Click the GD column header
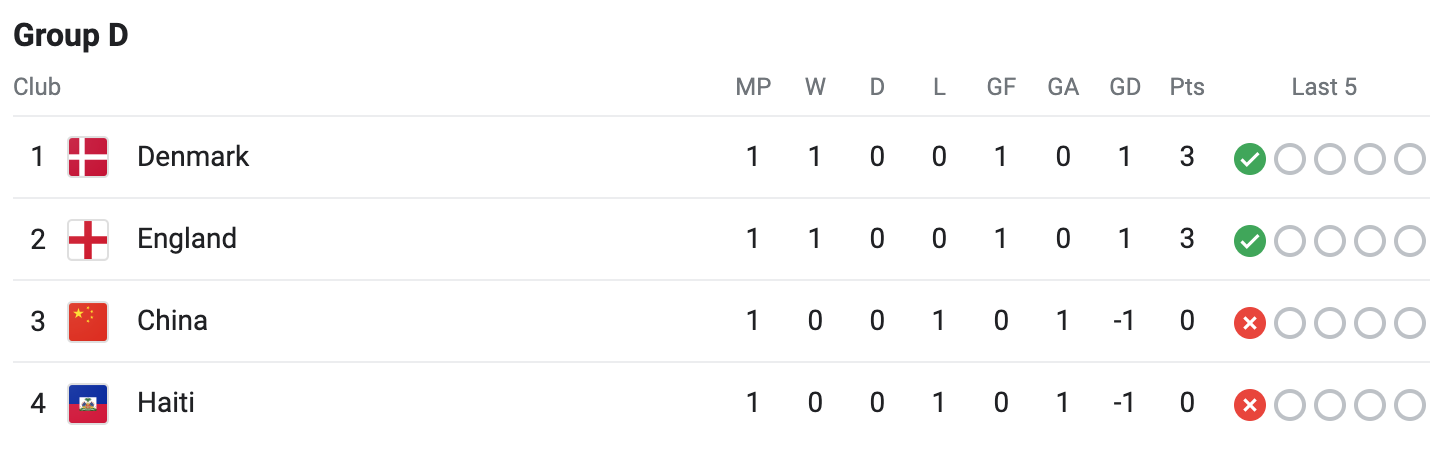 [1125, 87]
